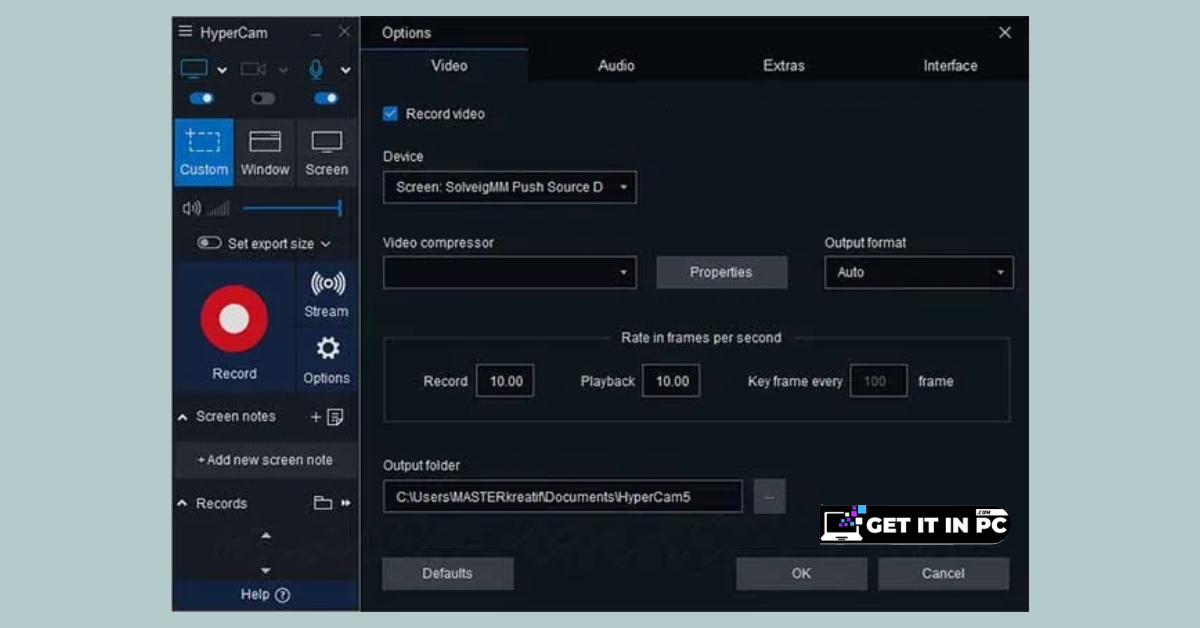Switch to the Video tab

coord(449,65)
